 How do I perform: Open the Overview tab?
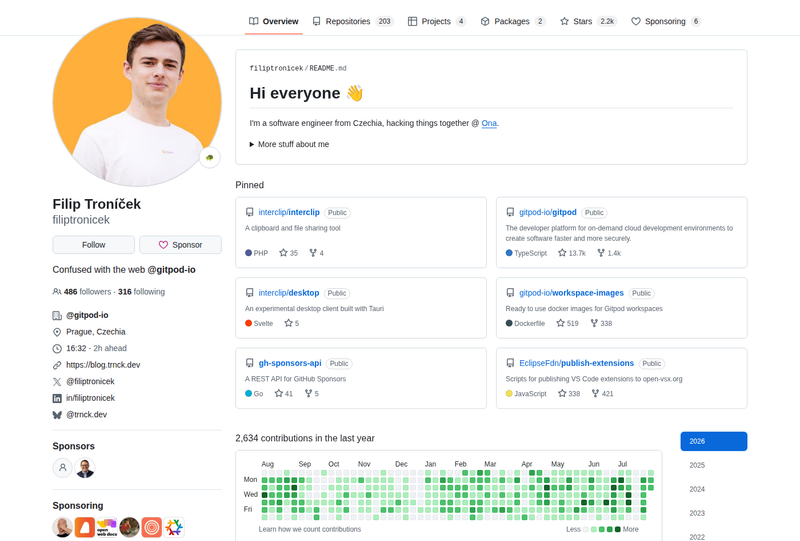(273, 21)
